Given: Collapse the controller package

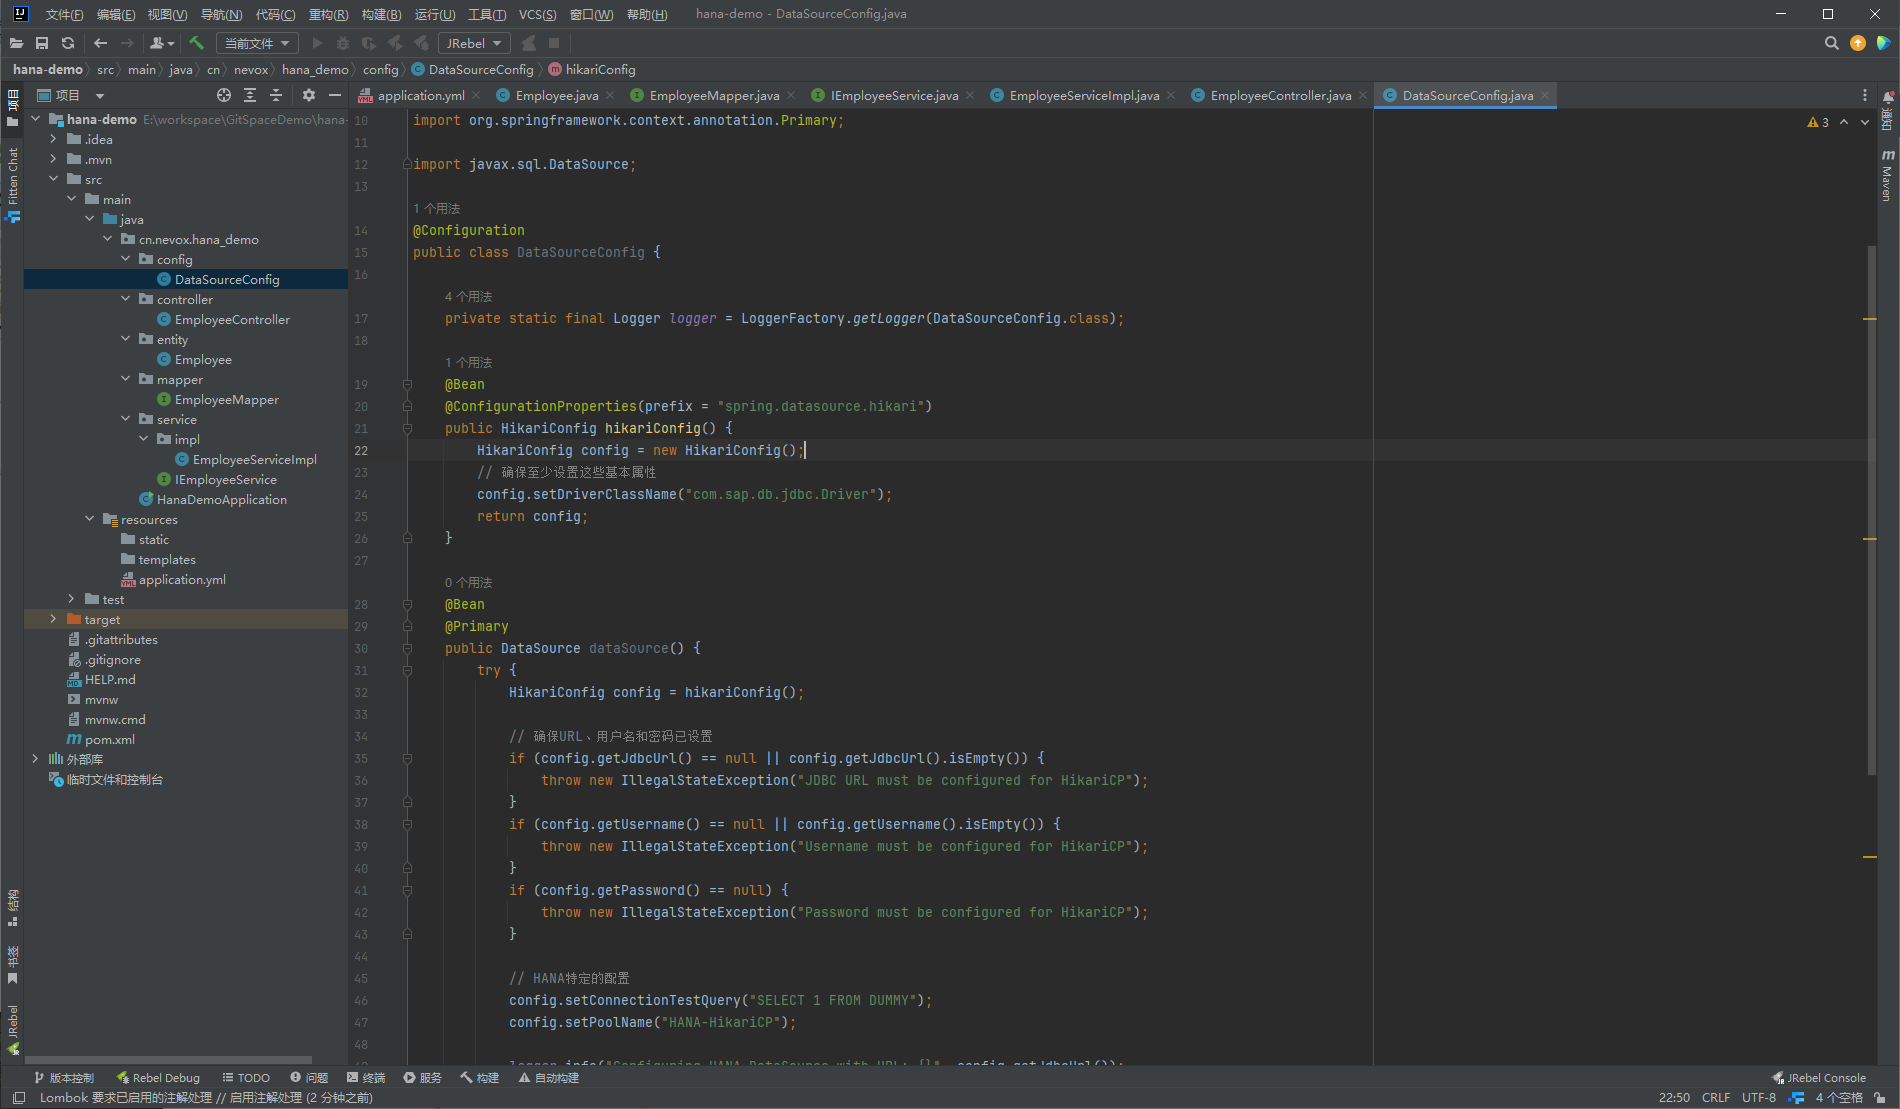Looking at the screenshot, I should click(125, 299).
